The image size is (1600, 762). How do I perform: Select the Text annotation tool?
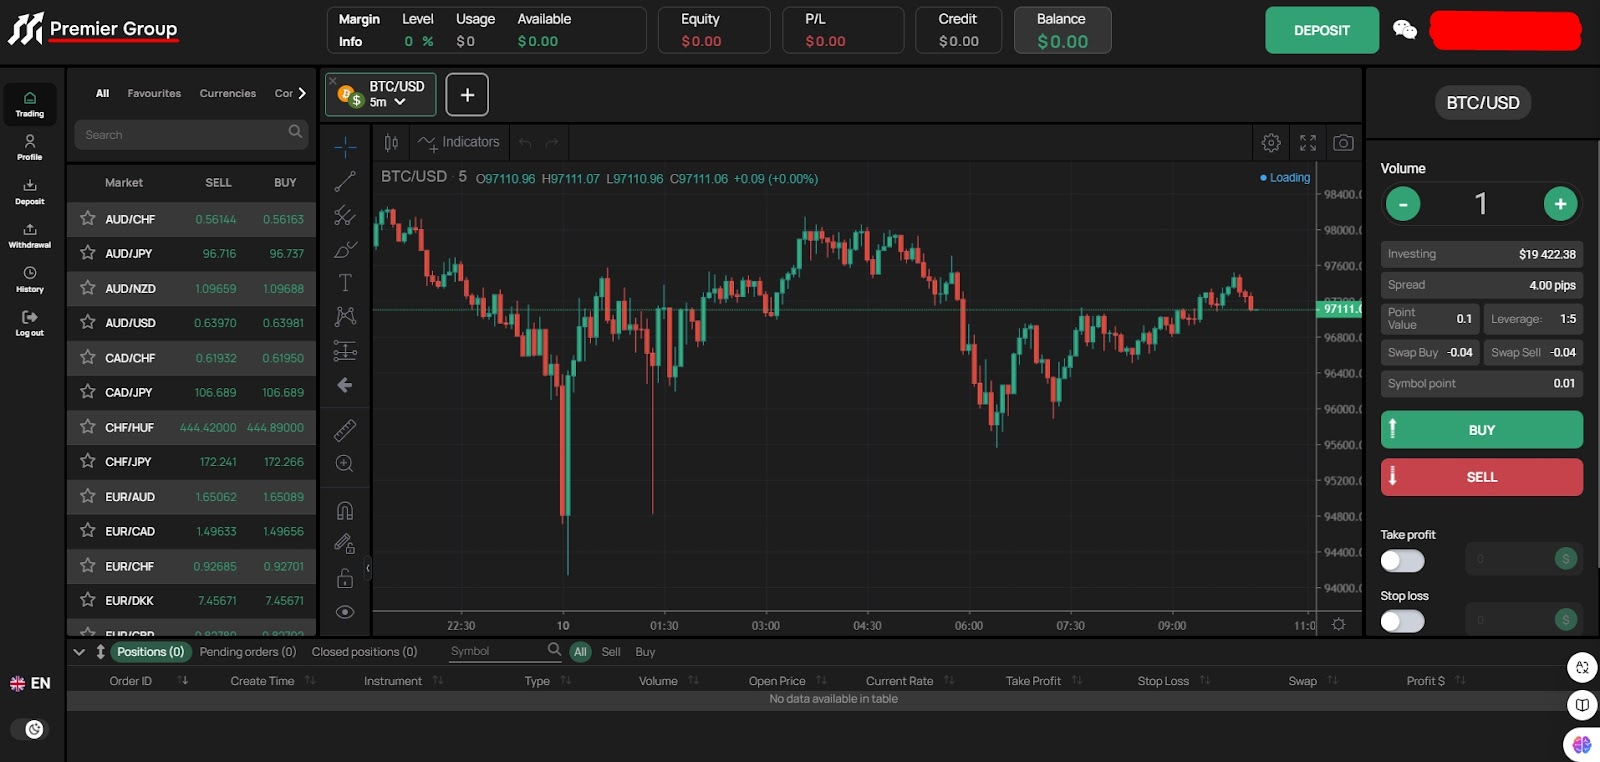point(345,283)
